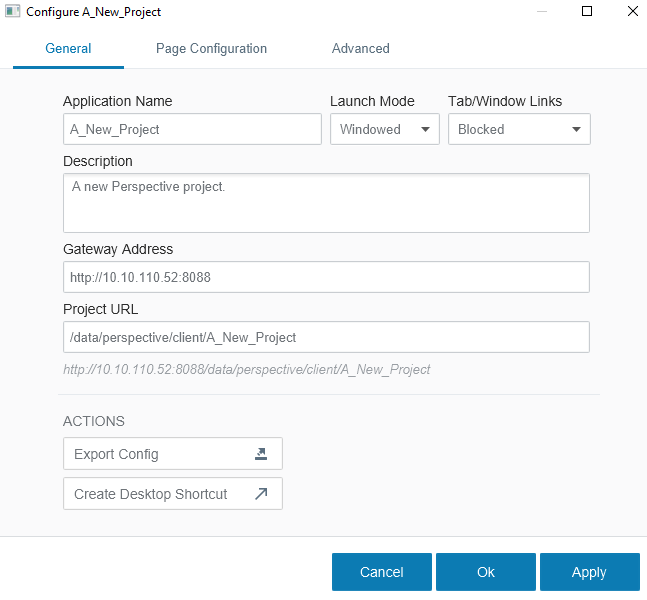The width and height of the screenshot is (647, 600).
Task: Maximize the Configure window
Action: coord(587,11)
